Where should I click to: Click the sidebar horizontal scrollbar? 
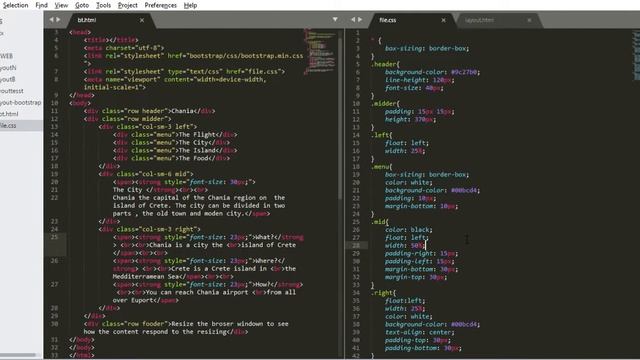(18, 355)
